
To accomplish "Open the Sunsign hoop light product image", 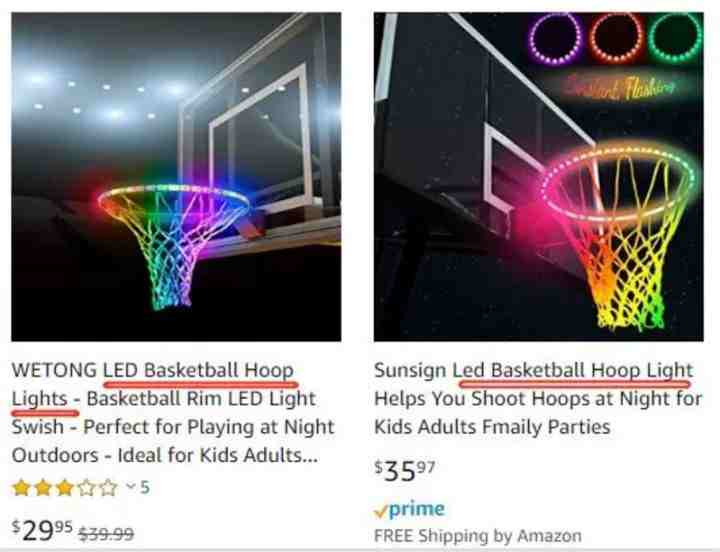I will tap(539, 177).
